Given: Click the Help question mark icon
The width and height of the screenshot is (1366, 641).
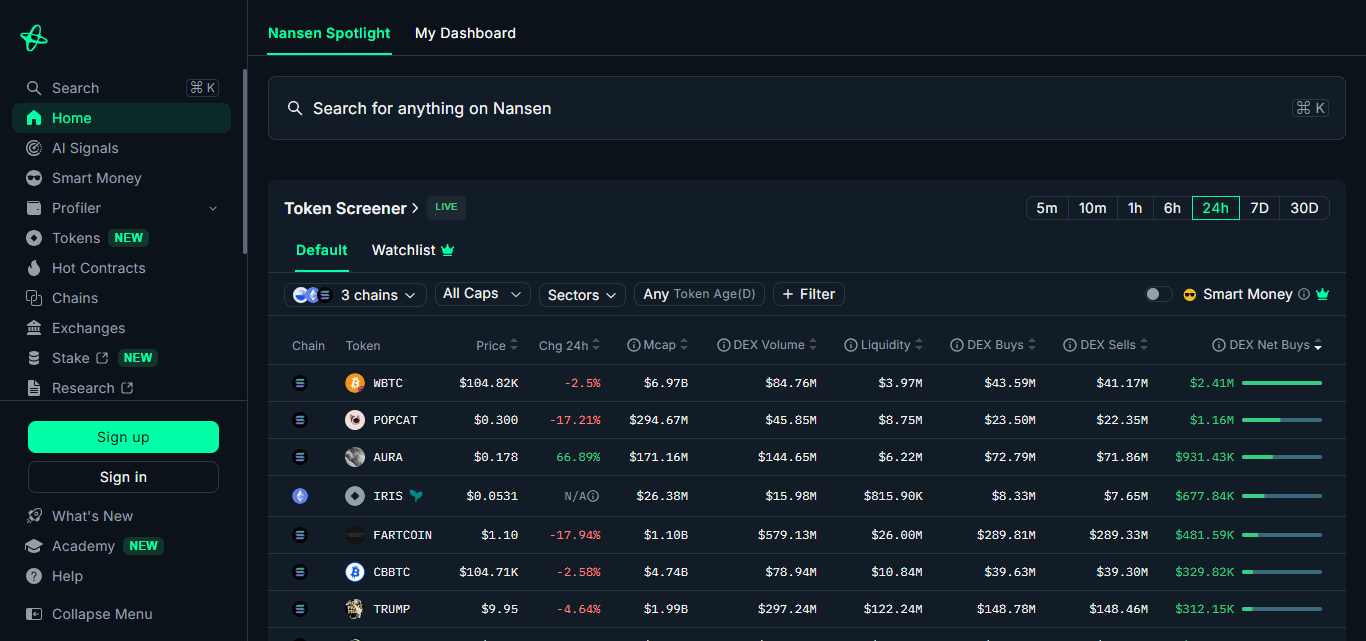Looking at the screenshot, I should click(x=34, y=576).
